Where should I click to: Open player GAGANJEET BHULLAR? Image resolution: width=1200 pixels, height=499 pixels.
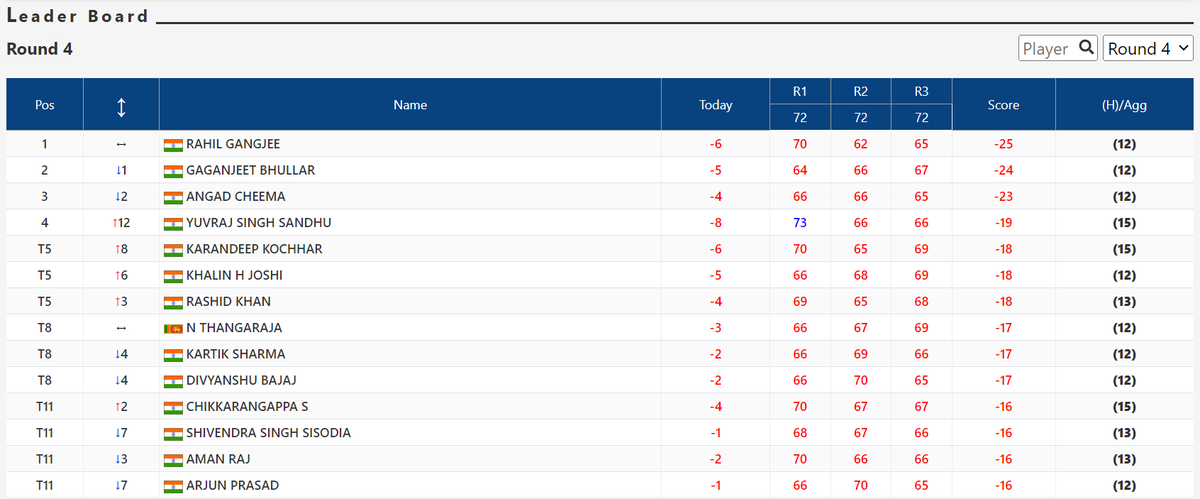coord(251,171)
